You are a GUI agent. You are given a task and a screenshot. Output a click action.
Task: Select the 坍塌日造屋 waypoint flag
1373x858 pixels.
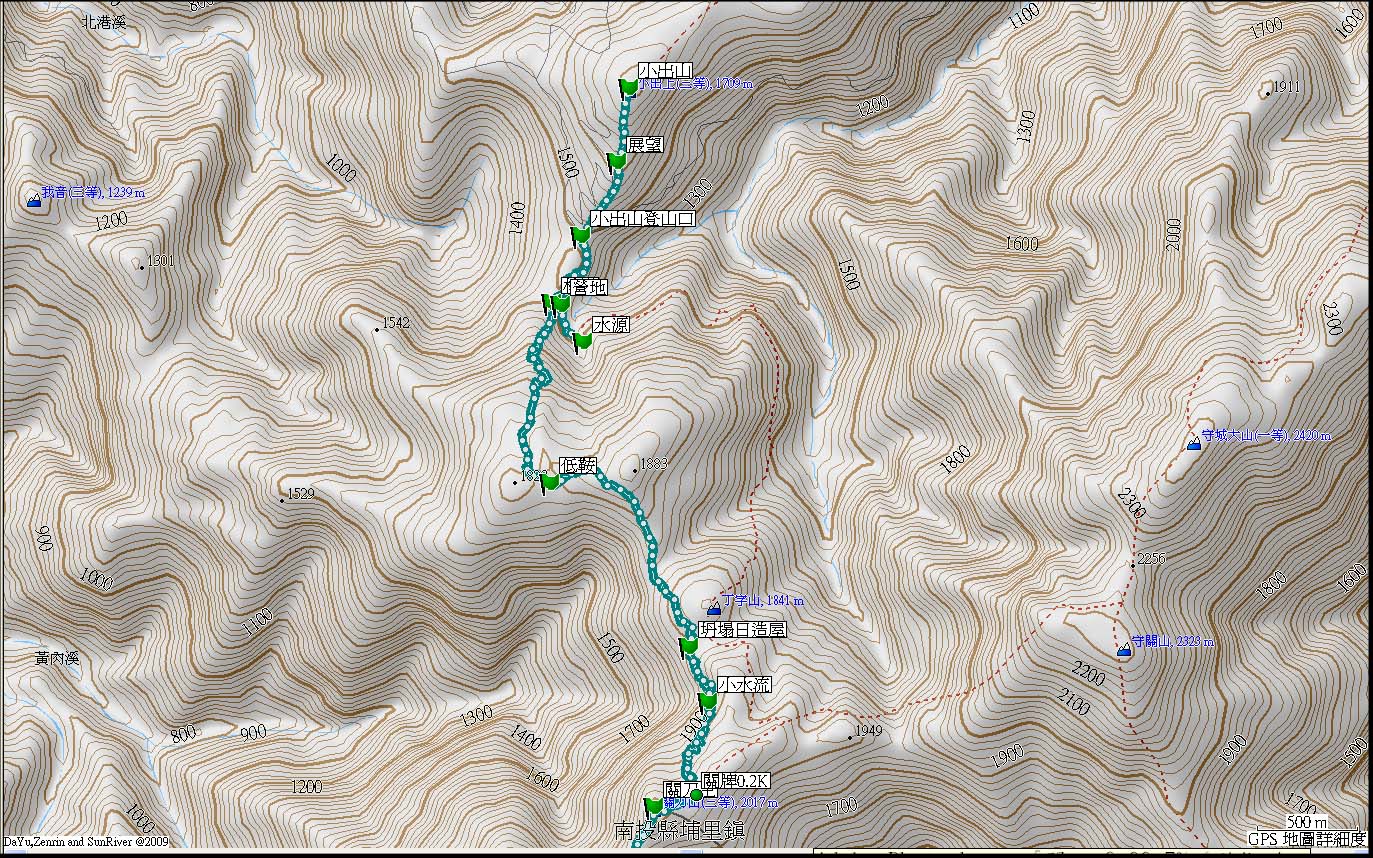[688, 647]
